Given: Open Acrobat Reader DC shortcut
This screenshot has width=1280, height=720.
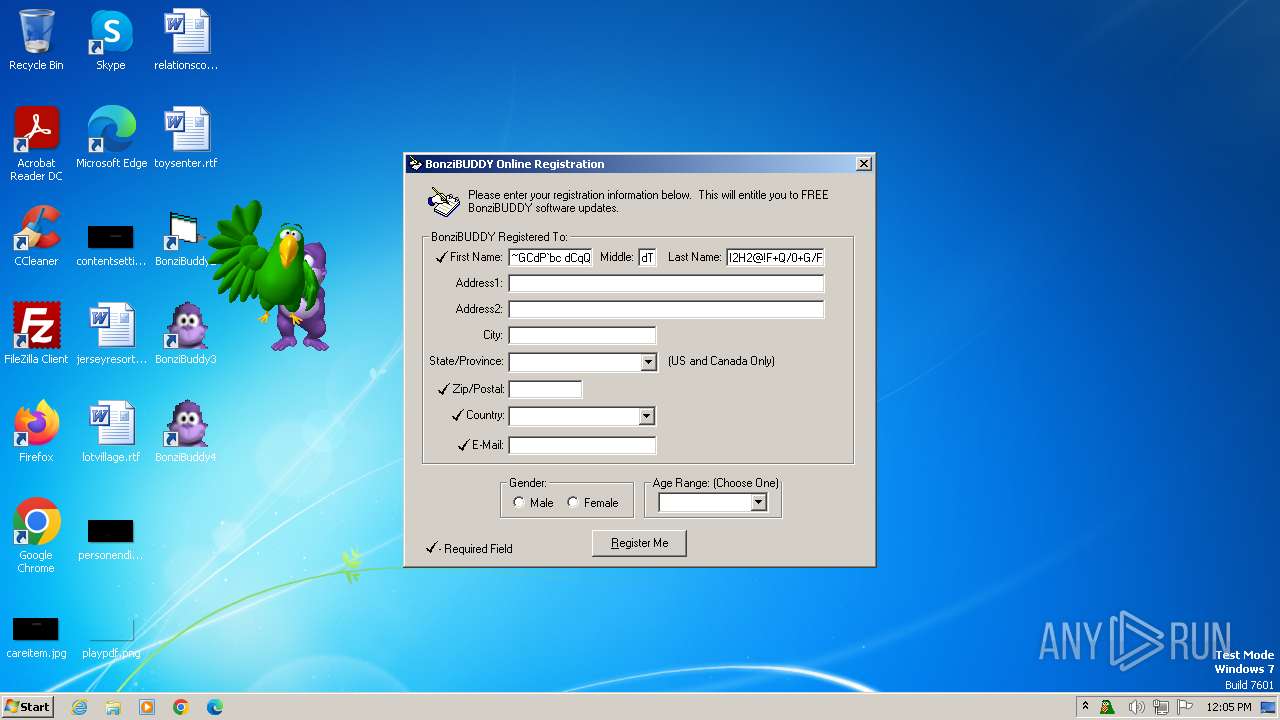Looking at the screenshot, I should coord(36,143).
